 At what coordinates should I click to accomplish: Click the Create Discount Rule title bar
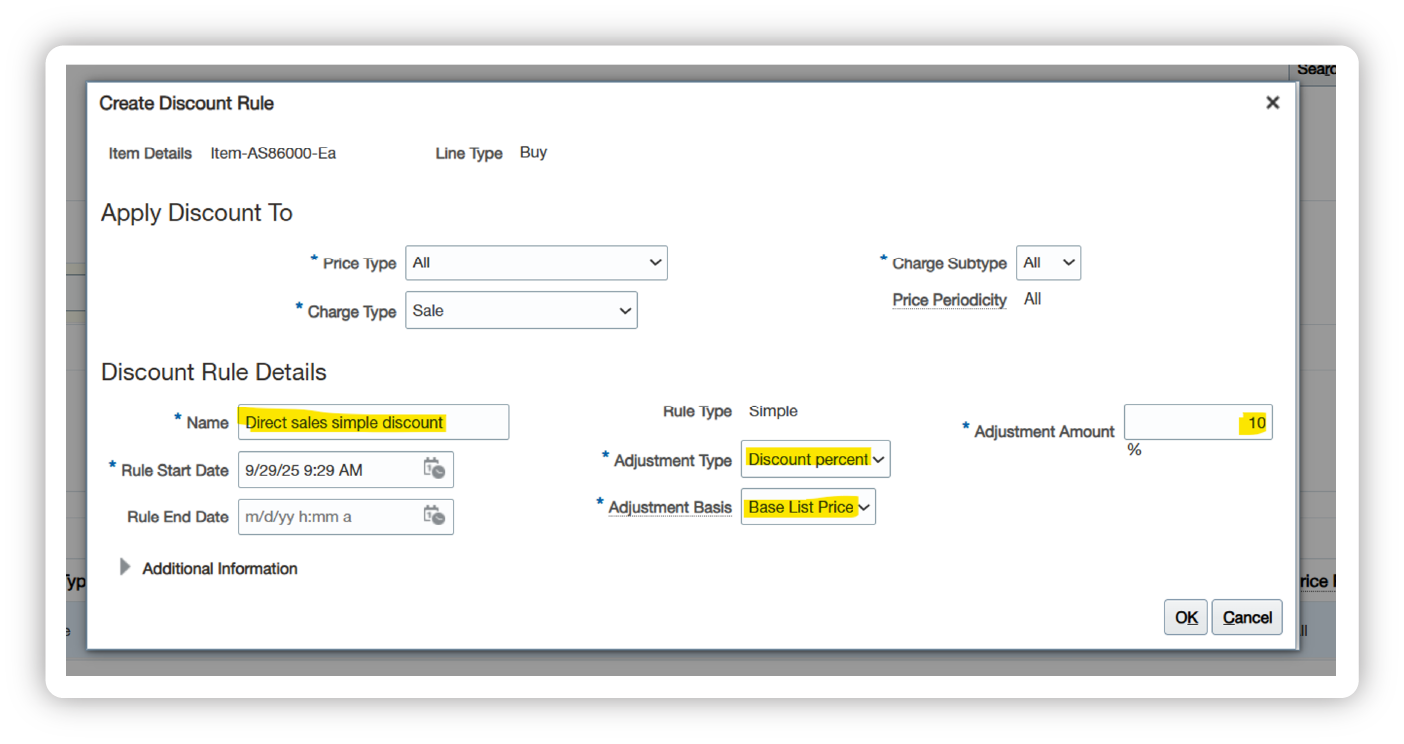click(x=600, y=103)
